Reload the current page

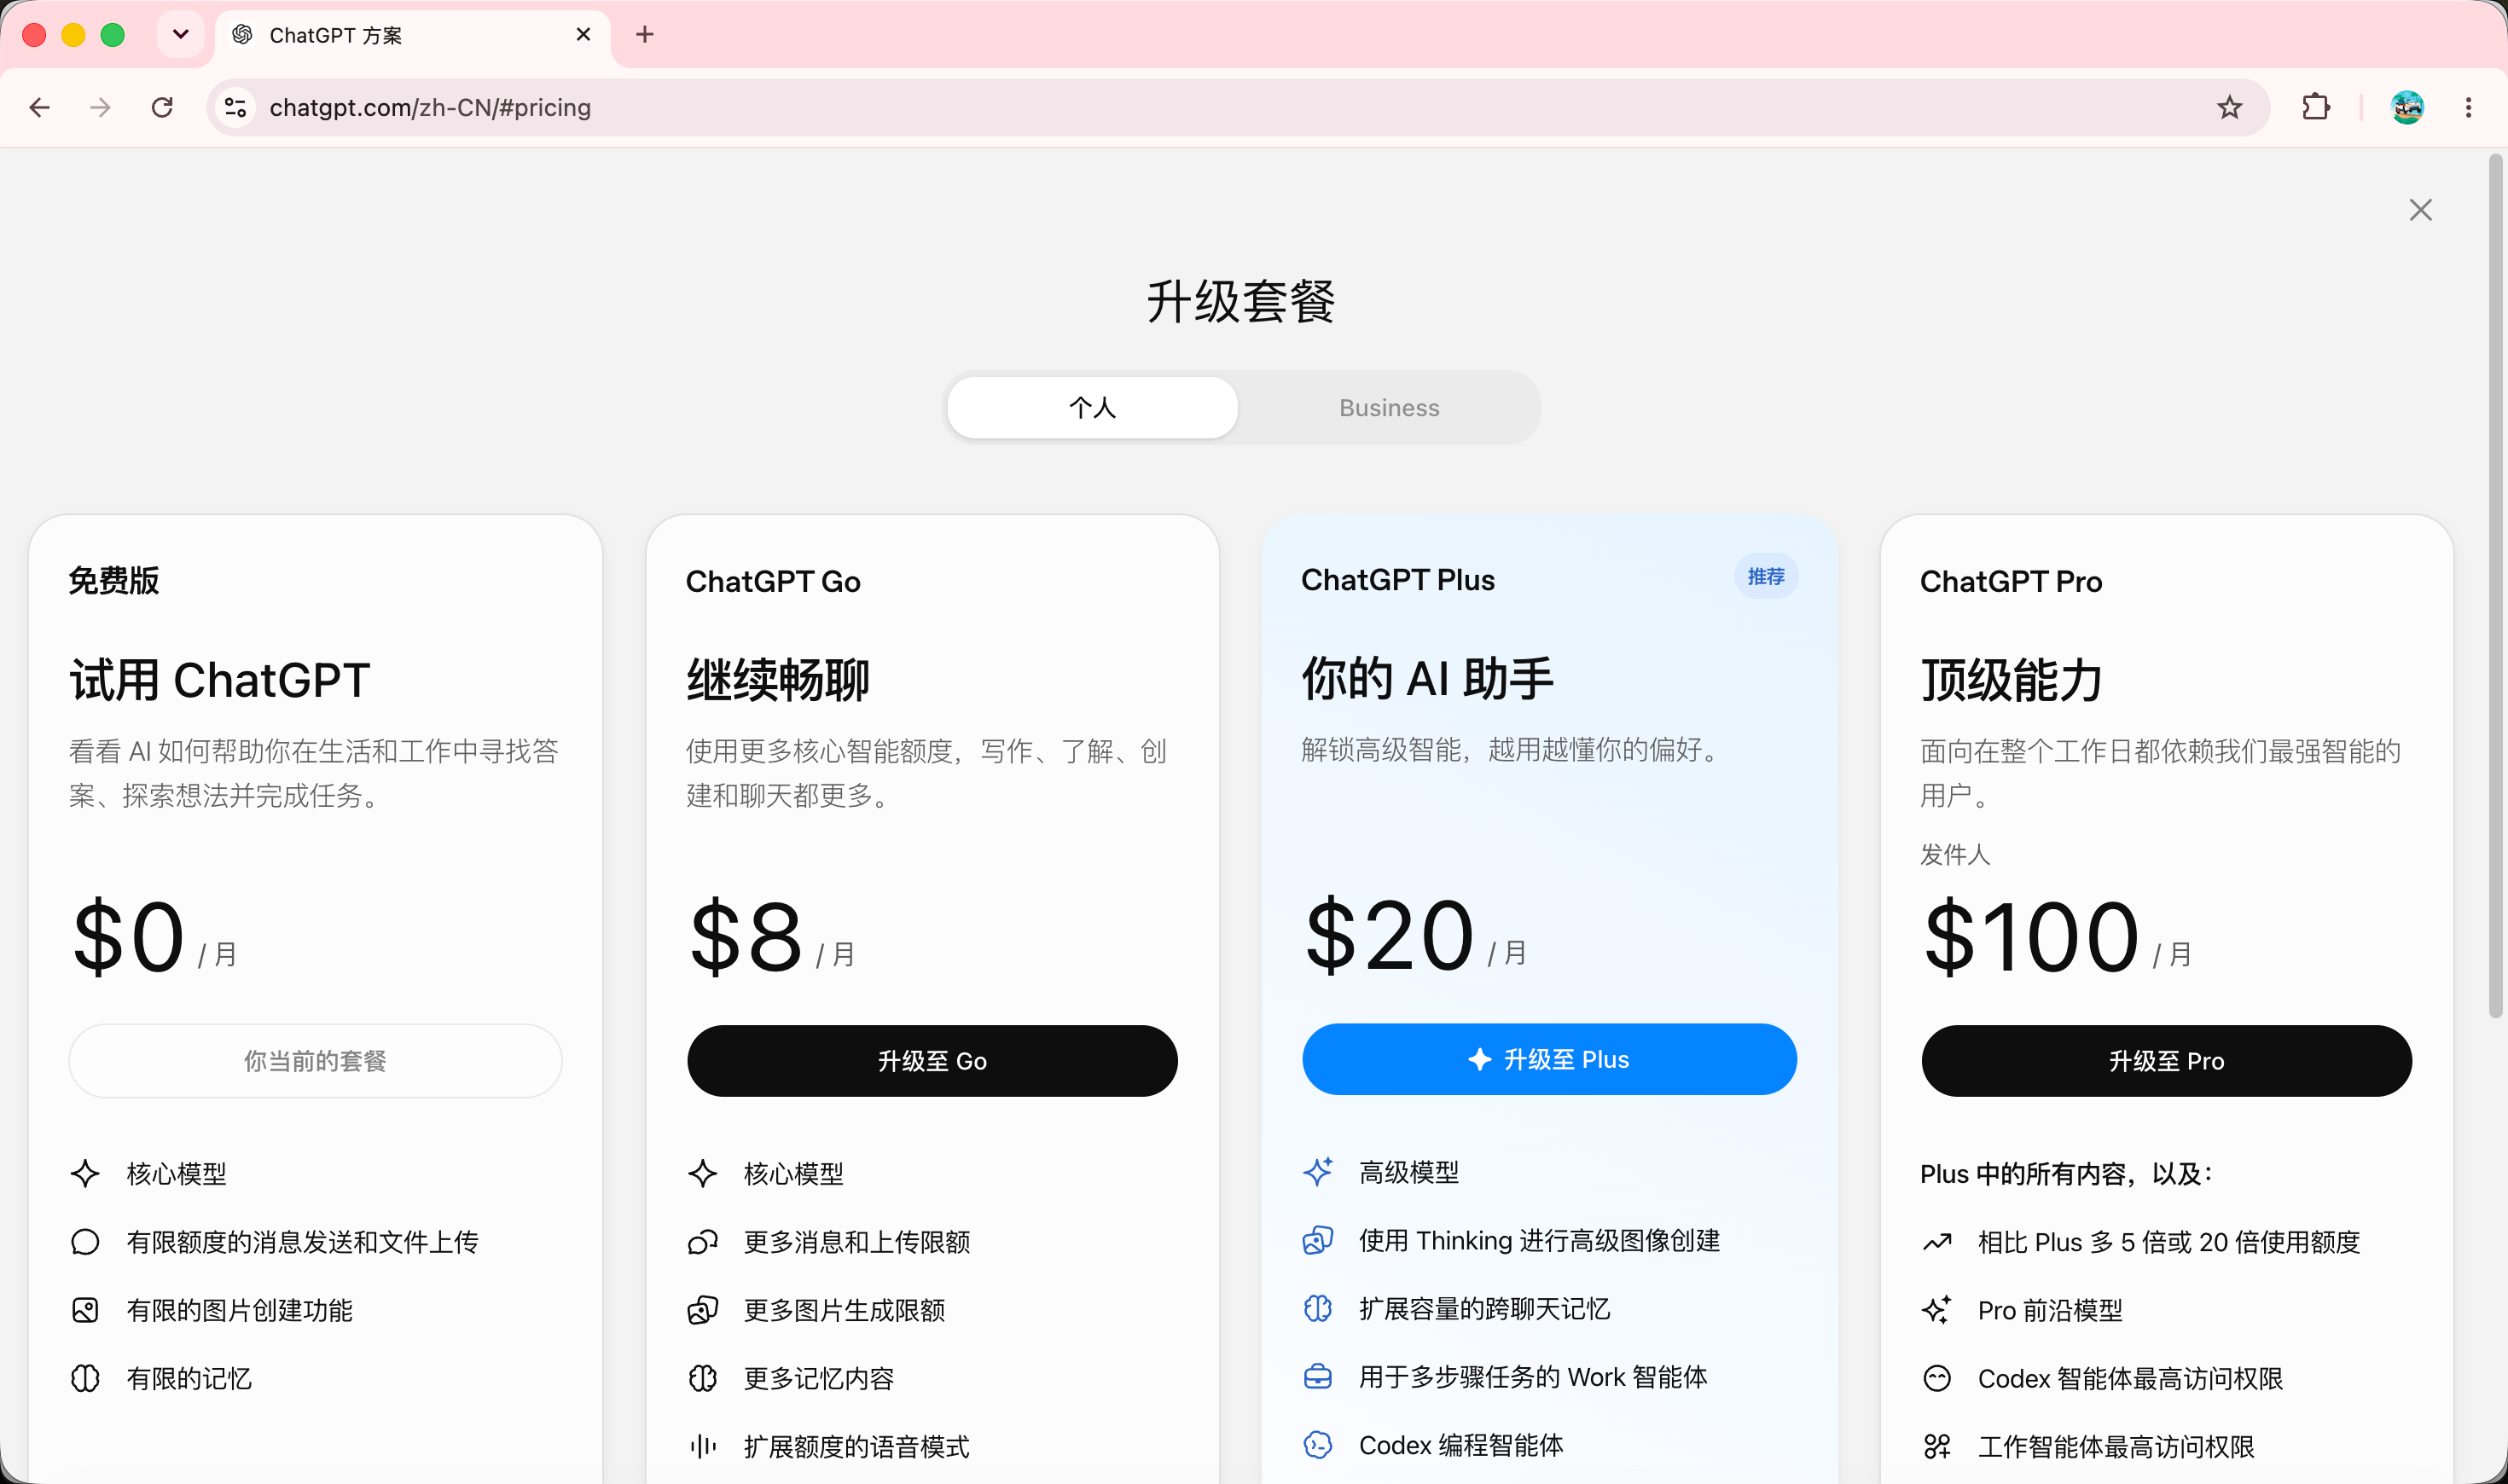162,107
